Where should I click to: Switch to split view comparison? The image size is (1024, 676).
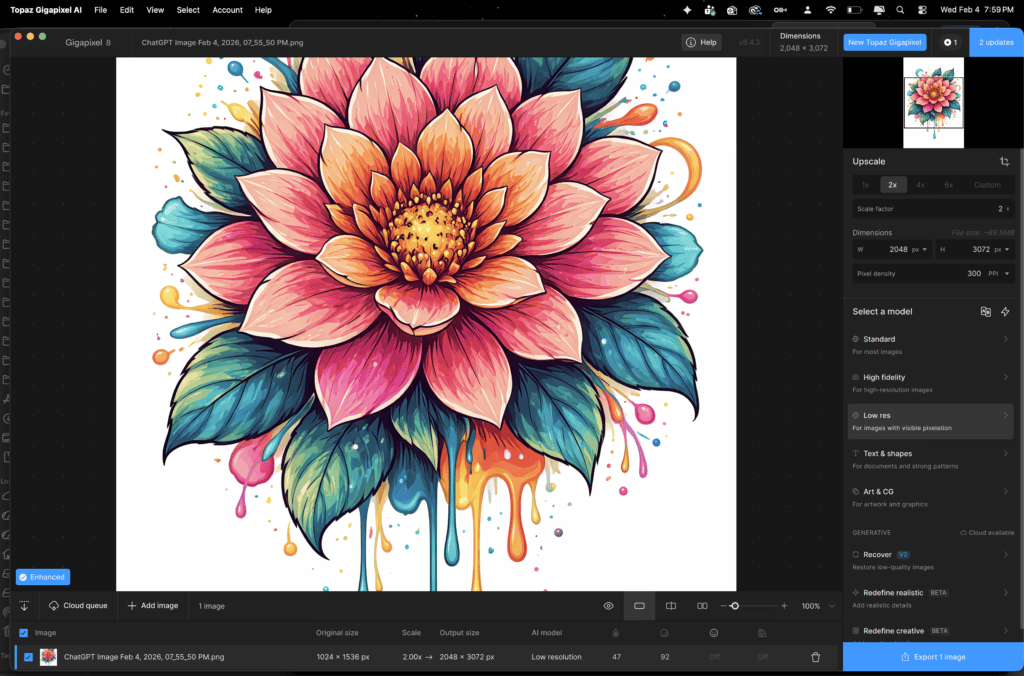(671, 606)
